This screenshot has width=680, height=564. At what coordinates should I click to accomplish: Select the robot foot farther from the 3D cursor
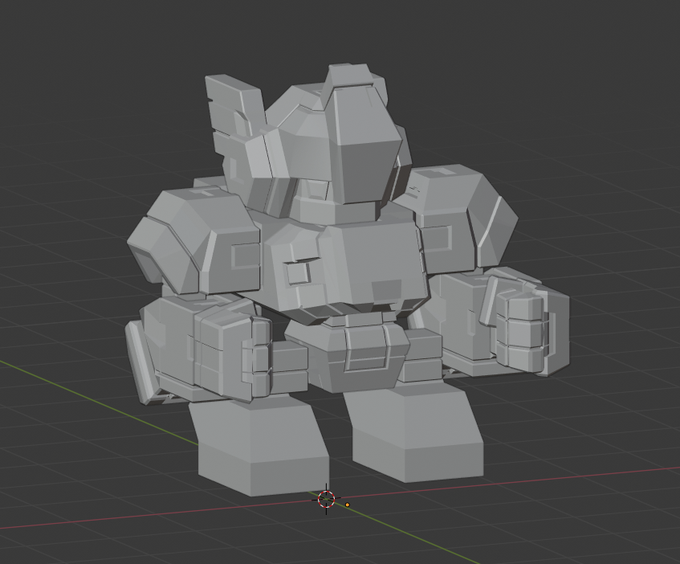point(414,431)
